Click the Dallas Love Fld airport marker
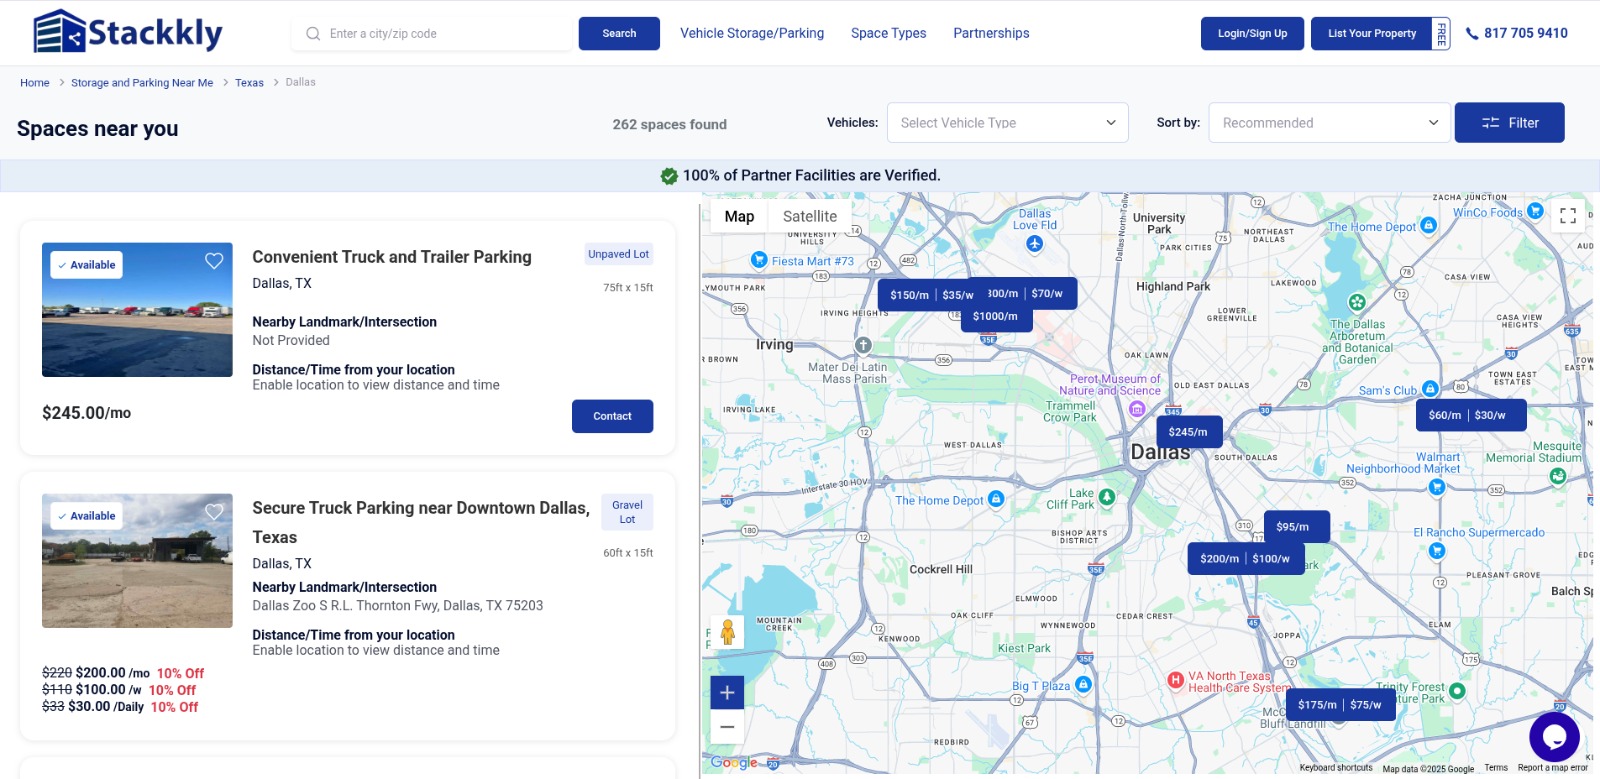This screenshot has width=1600, height=779. coord(1035,243)
